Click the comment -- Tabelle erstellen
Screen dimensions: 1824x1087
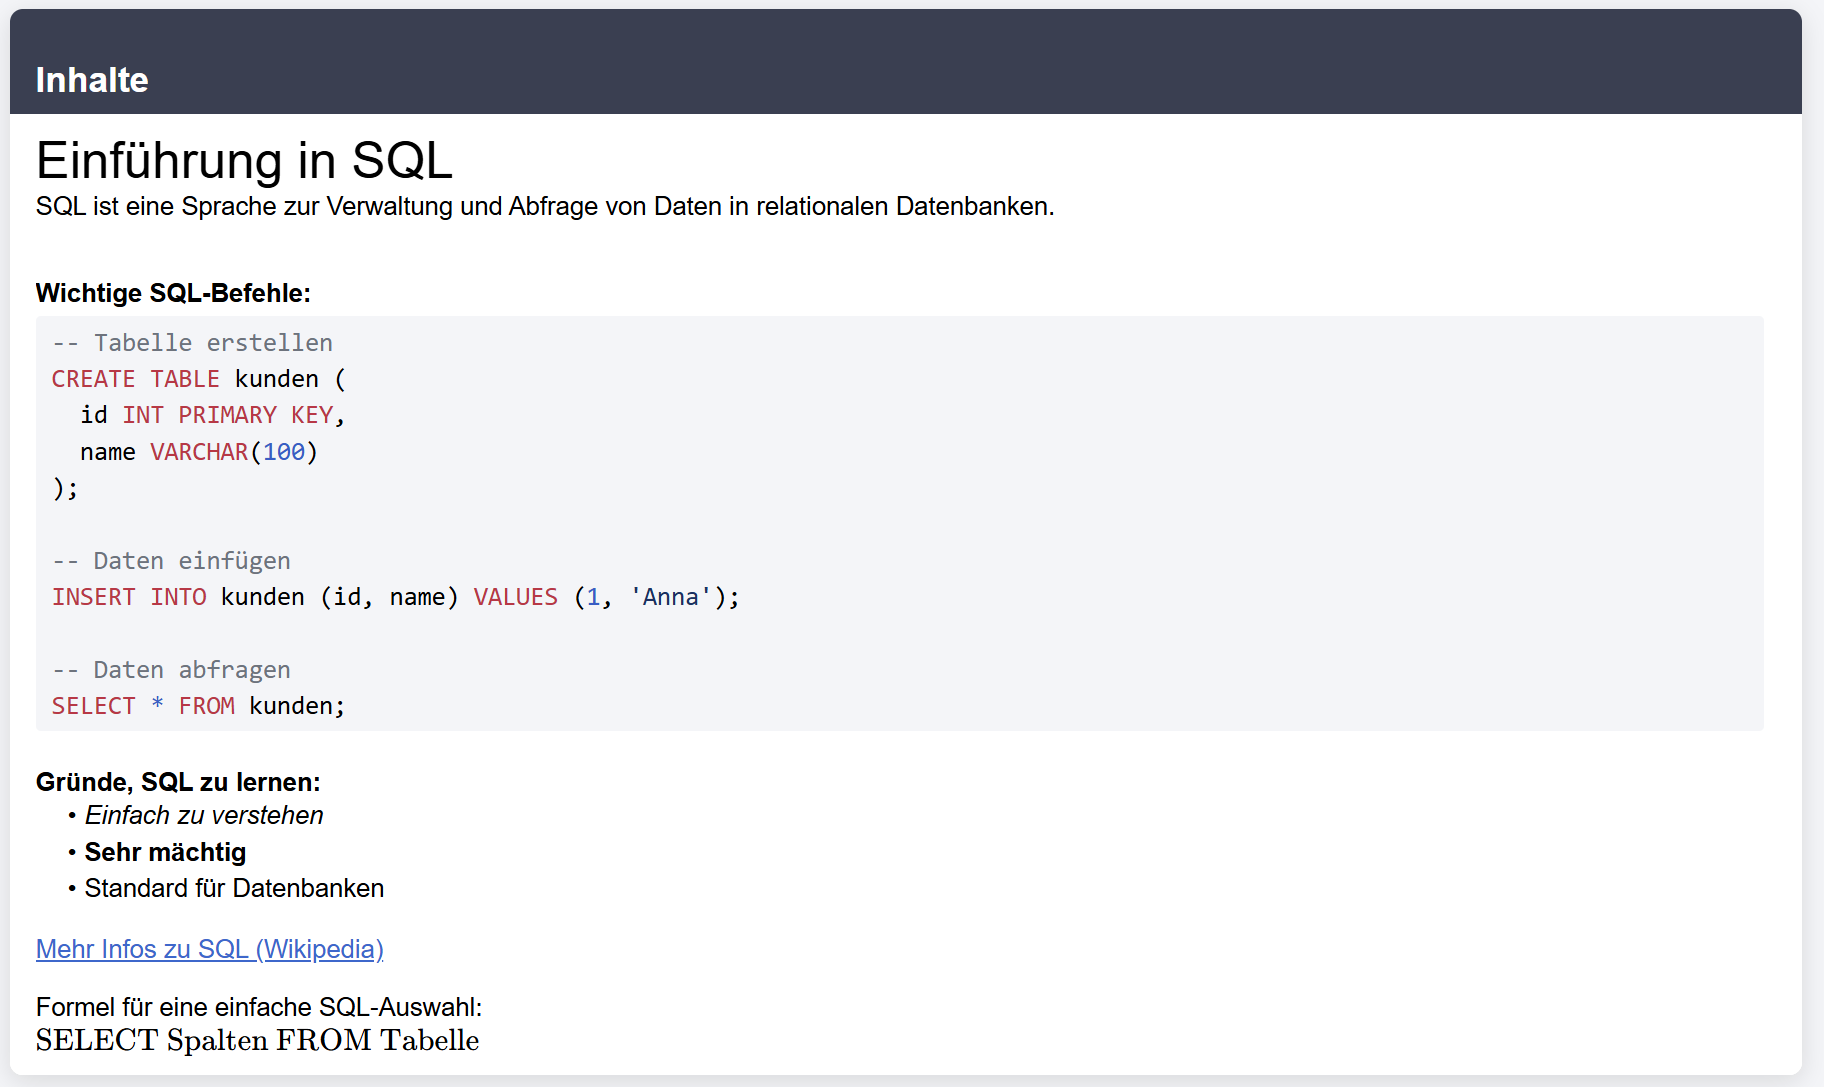point(192,343)
